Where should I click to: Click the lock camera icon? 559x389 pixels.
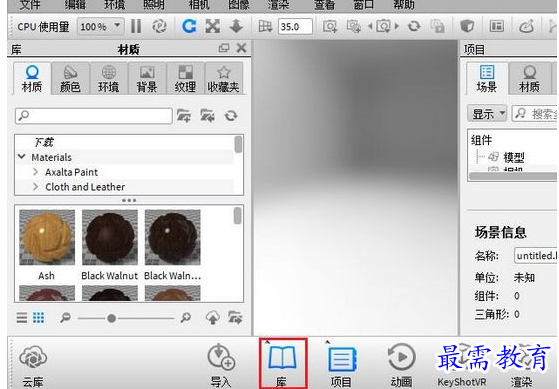(437, 26)
